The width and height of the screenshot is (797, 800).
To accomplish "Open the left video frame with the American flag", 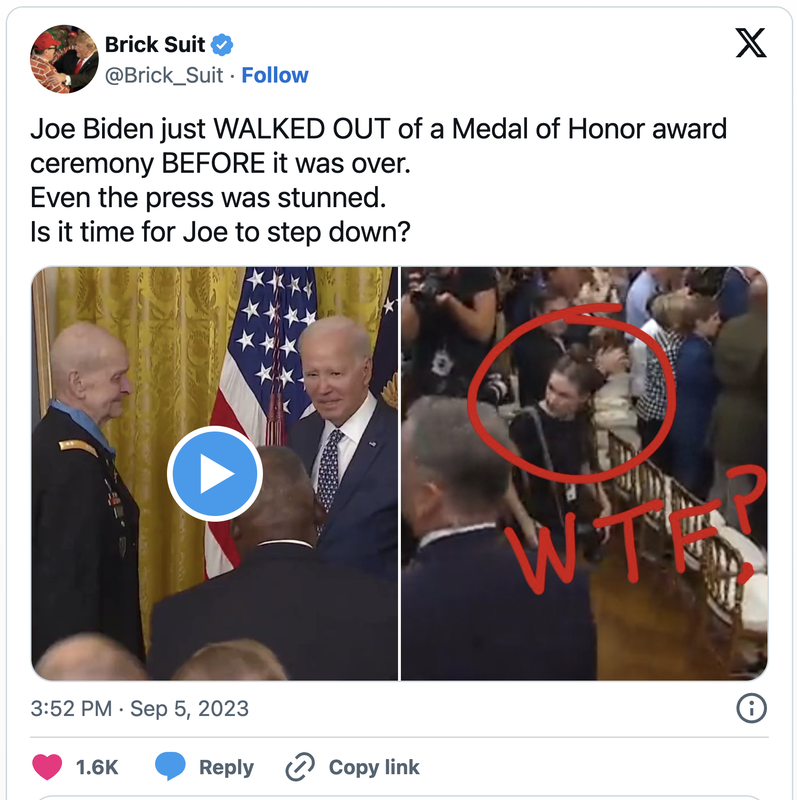I will pyautogui.click(x=214, y=473).
